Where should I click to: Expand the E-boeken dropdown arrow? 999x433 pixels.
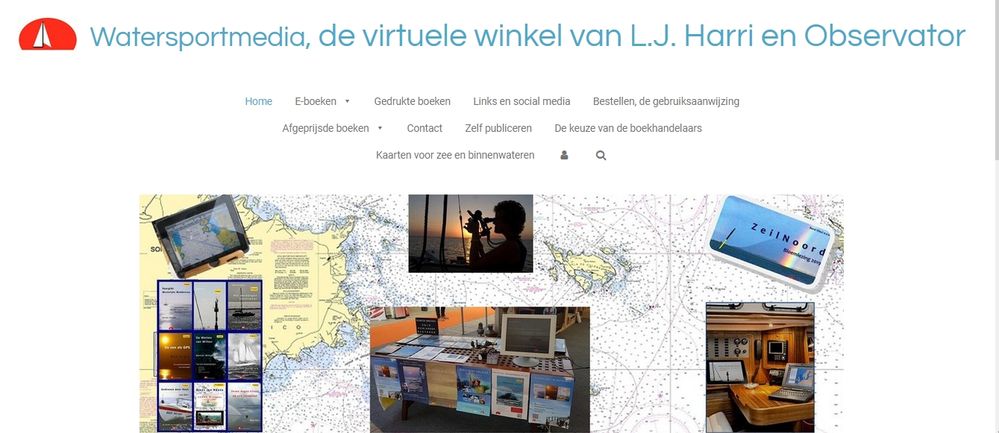(347, 101)
